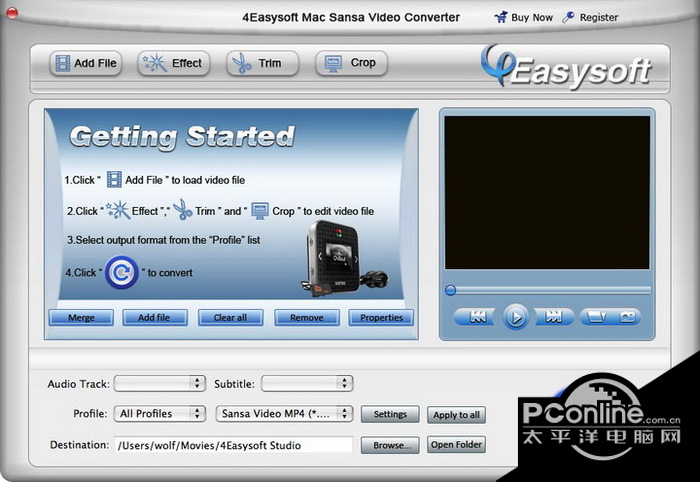The image size is (700, 482).
Task: Click the preview seek slider handle
Action: pos(450,291)
